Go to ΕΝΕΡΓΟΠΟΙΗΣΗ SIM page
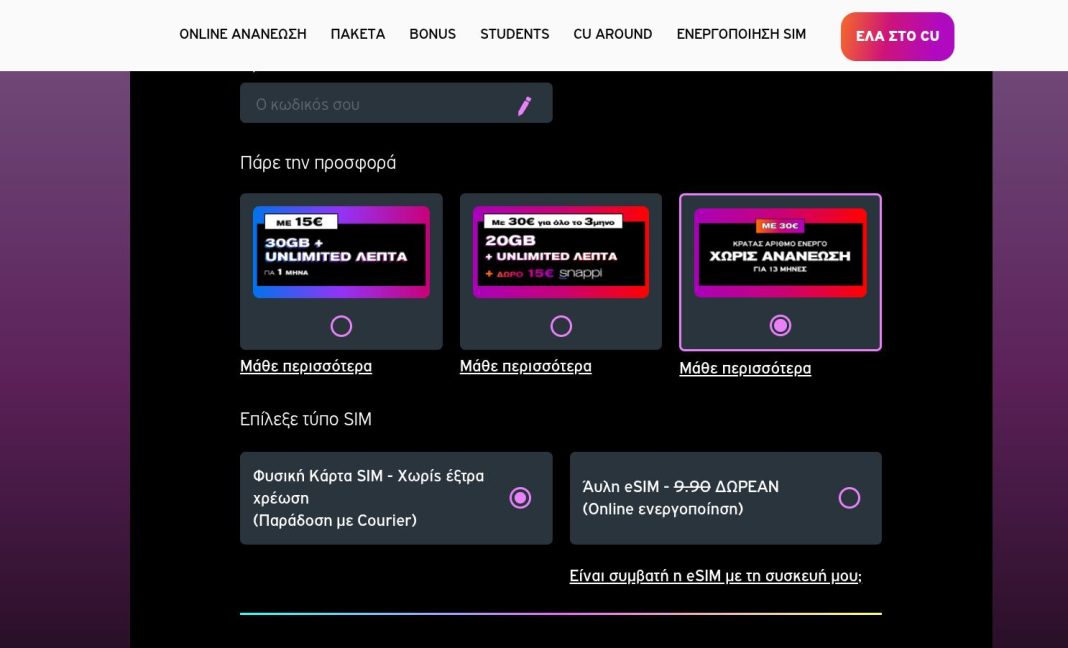1068x648 pixels. pyautogui.click(x=741, y=34)
